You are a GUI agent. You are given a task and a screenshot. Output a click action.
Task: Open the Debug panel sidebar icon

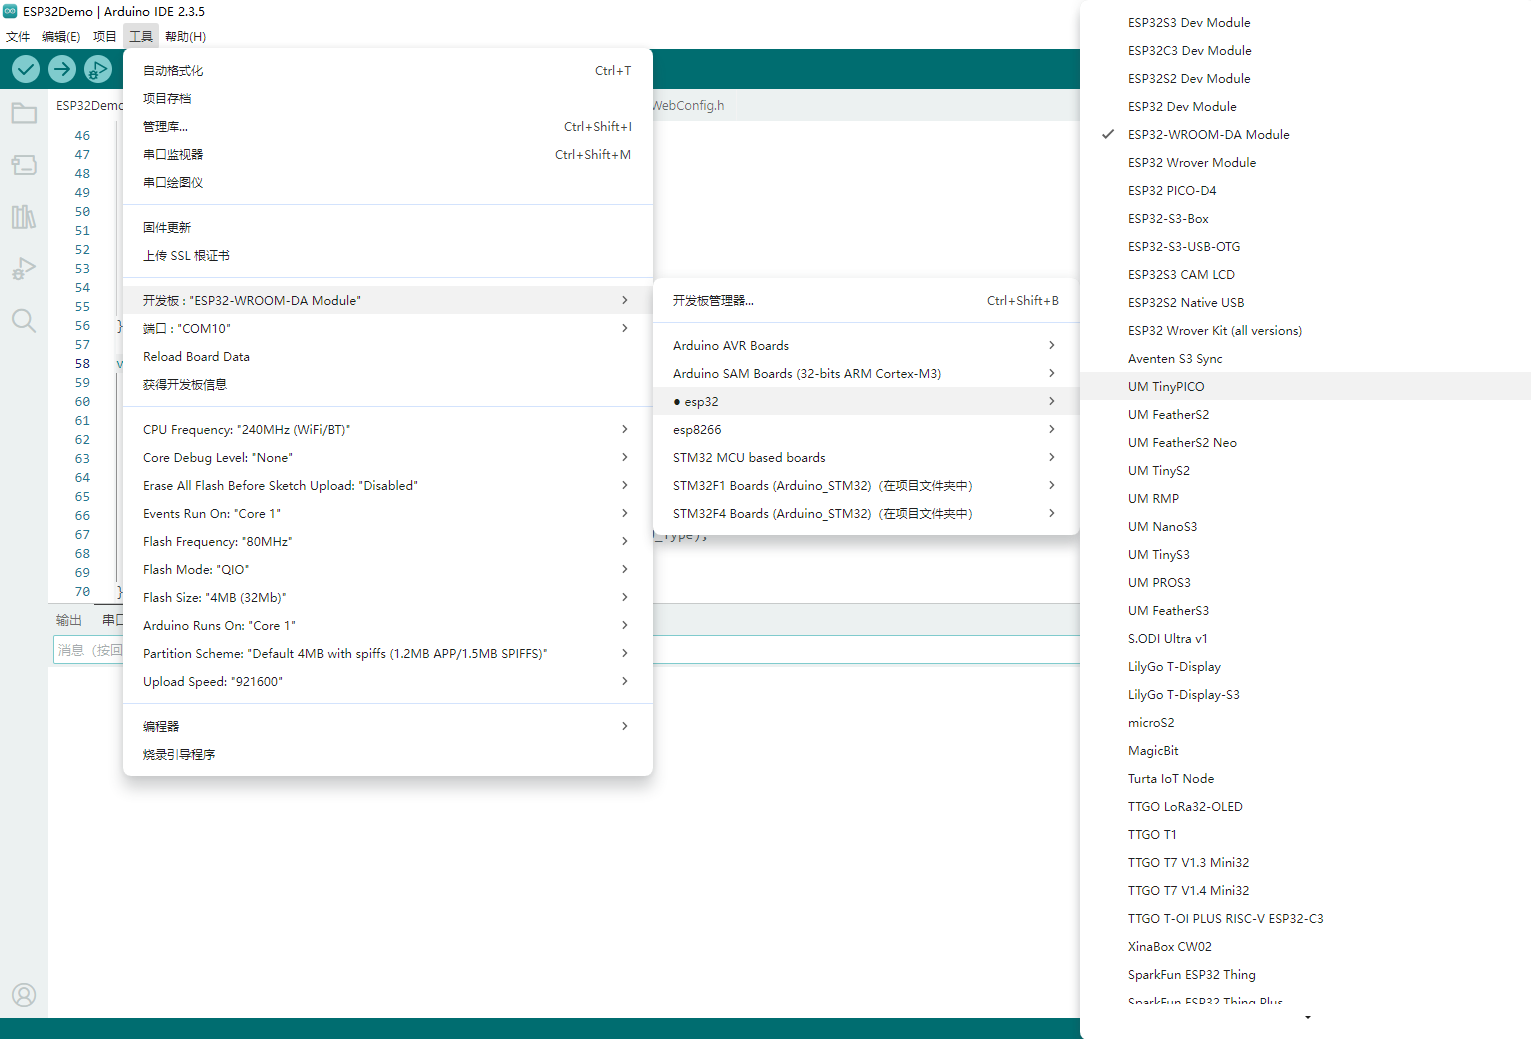pos(24,269)
